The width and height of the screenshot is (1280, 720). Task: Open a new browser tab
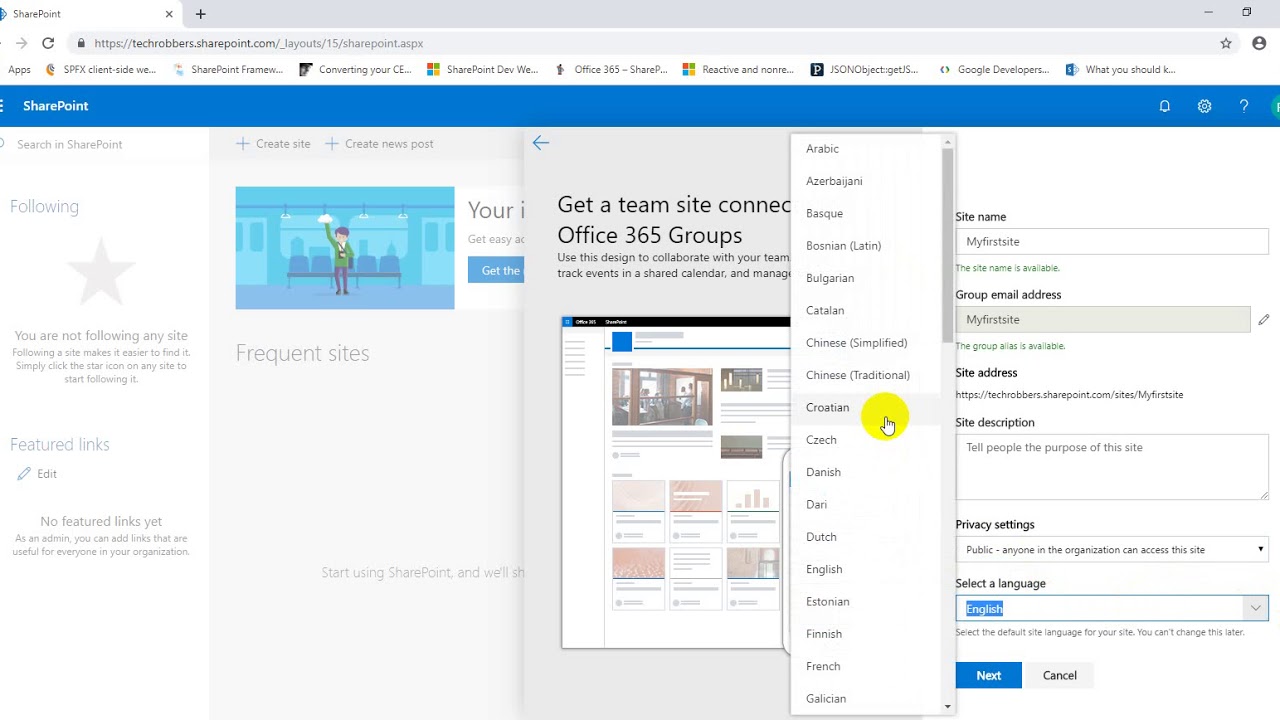200,14
